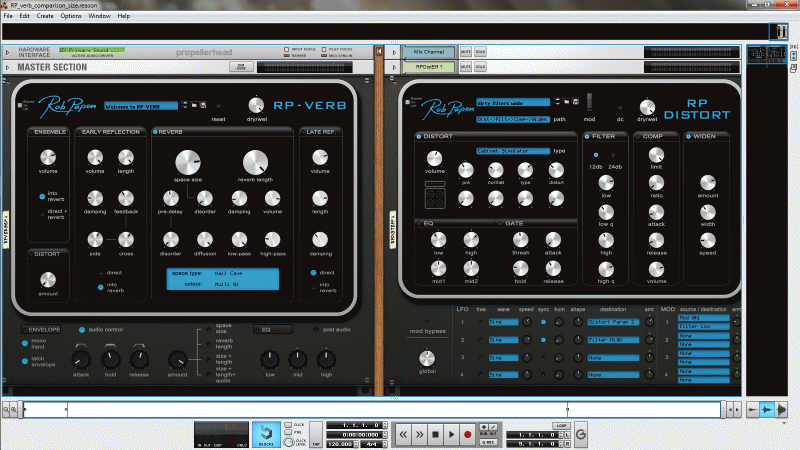The height and width of the screenshot is (450, 800).
Task: Open the Distort Param 2 destination selector
Action: click(613, 322)
